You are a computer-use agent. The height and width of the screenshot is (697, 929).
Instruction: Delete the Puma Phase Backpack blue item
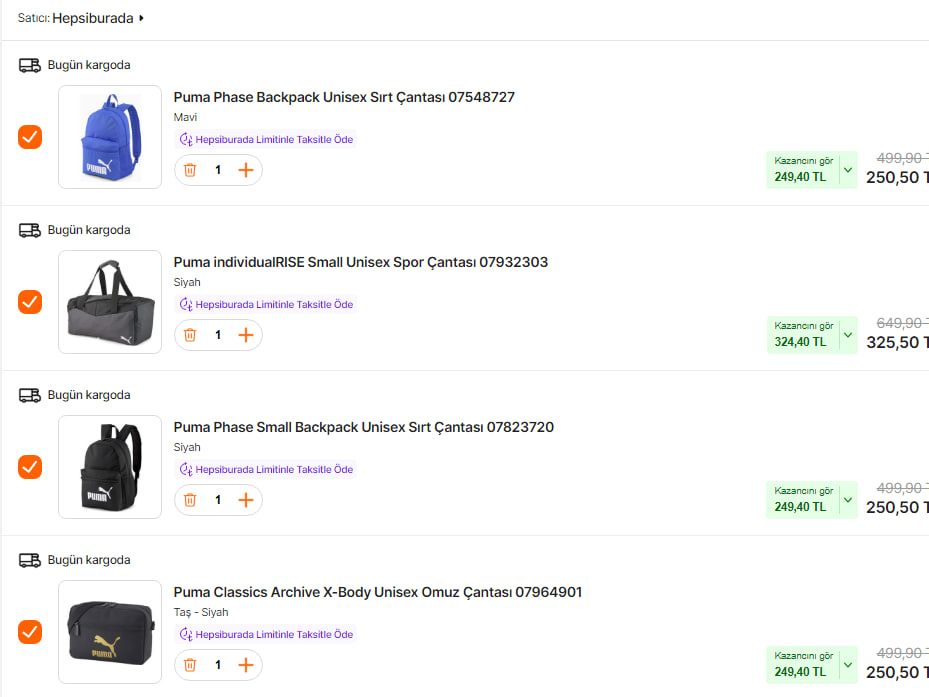(x=190, y=170)
